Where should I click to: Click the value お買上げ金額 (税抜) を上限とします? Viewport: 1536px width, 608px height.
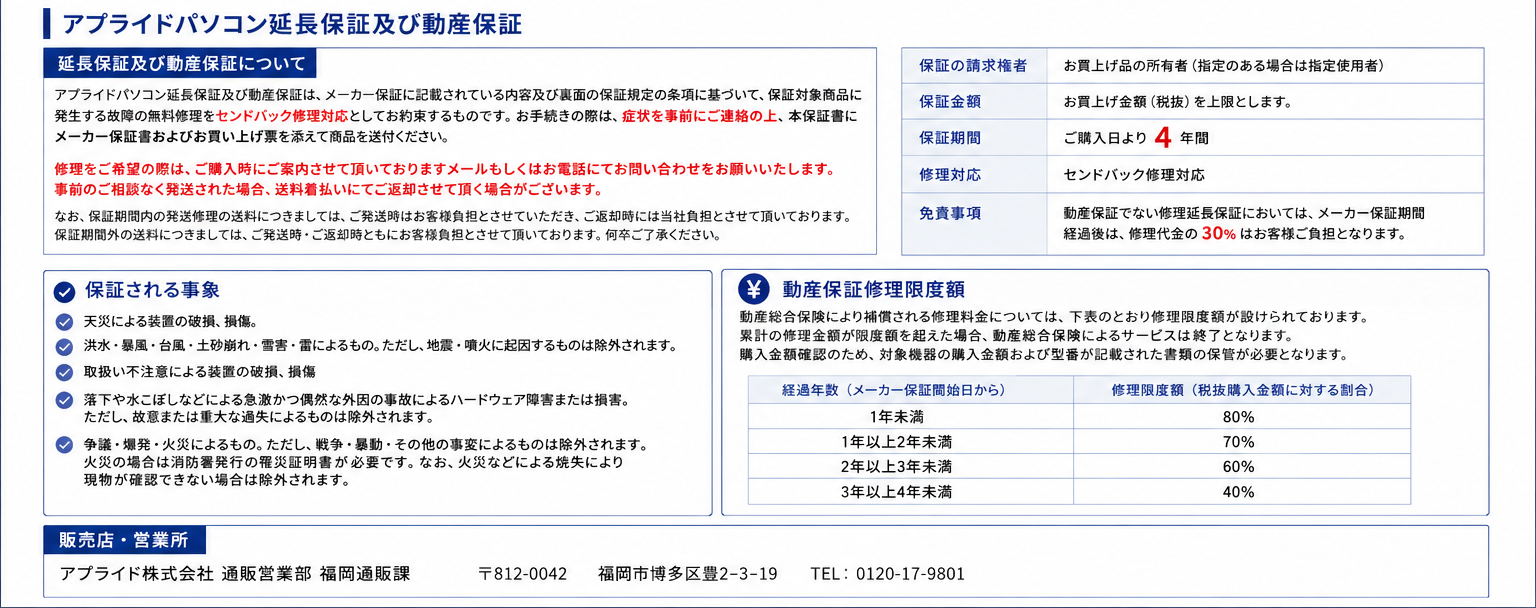tap(1178, 101)
